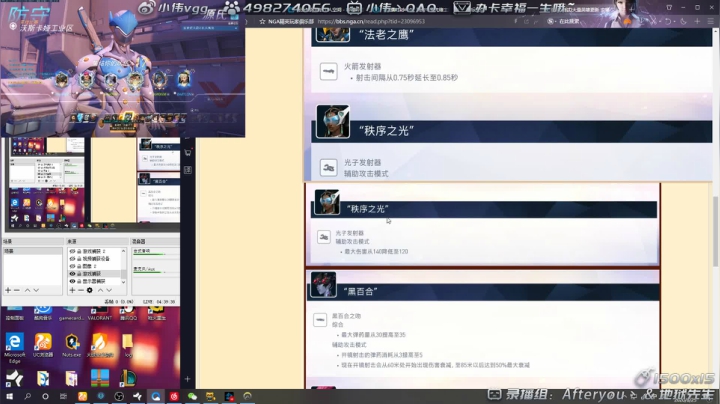720x404 pixels.
Task: Hide the 显示器捕获 source
Action: click(72, 281)
